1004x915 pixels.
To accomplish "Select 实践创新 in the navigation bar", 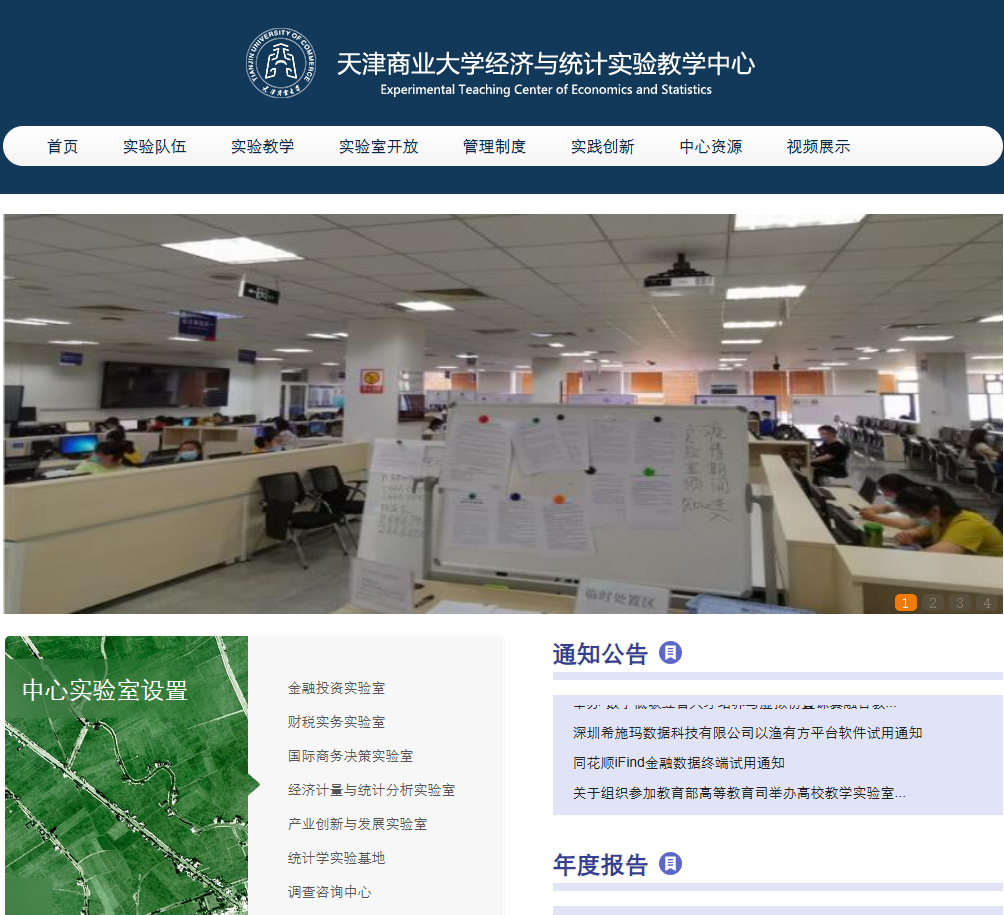I will (603, 147).
